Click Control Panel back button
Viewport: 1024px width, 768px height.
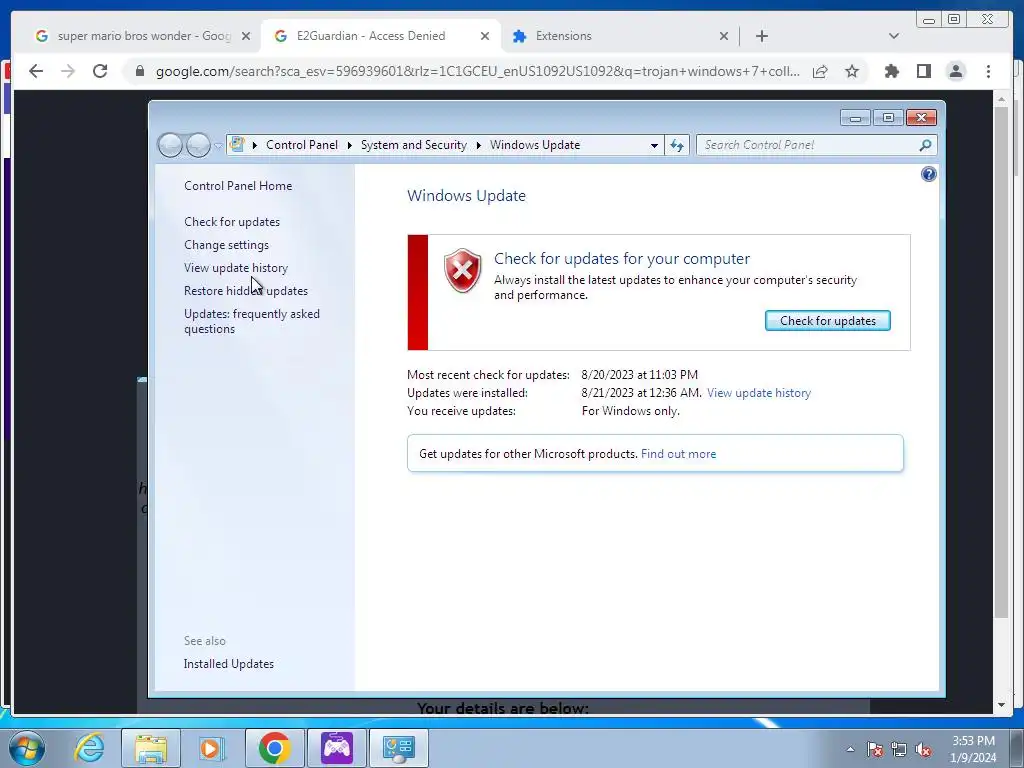[x=170, y=145]
